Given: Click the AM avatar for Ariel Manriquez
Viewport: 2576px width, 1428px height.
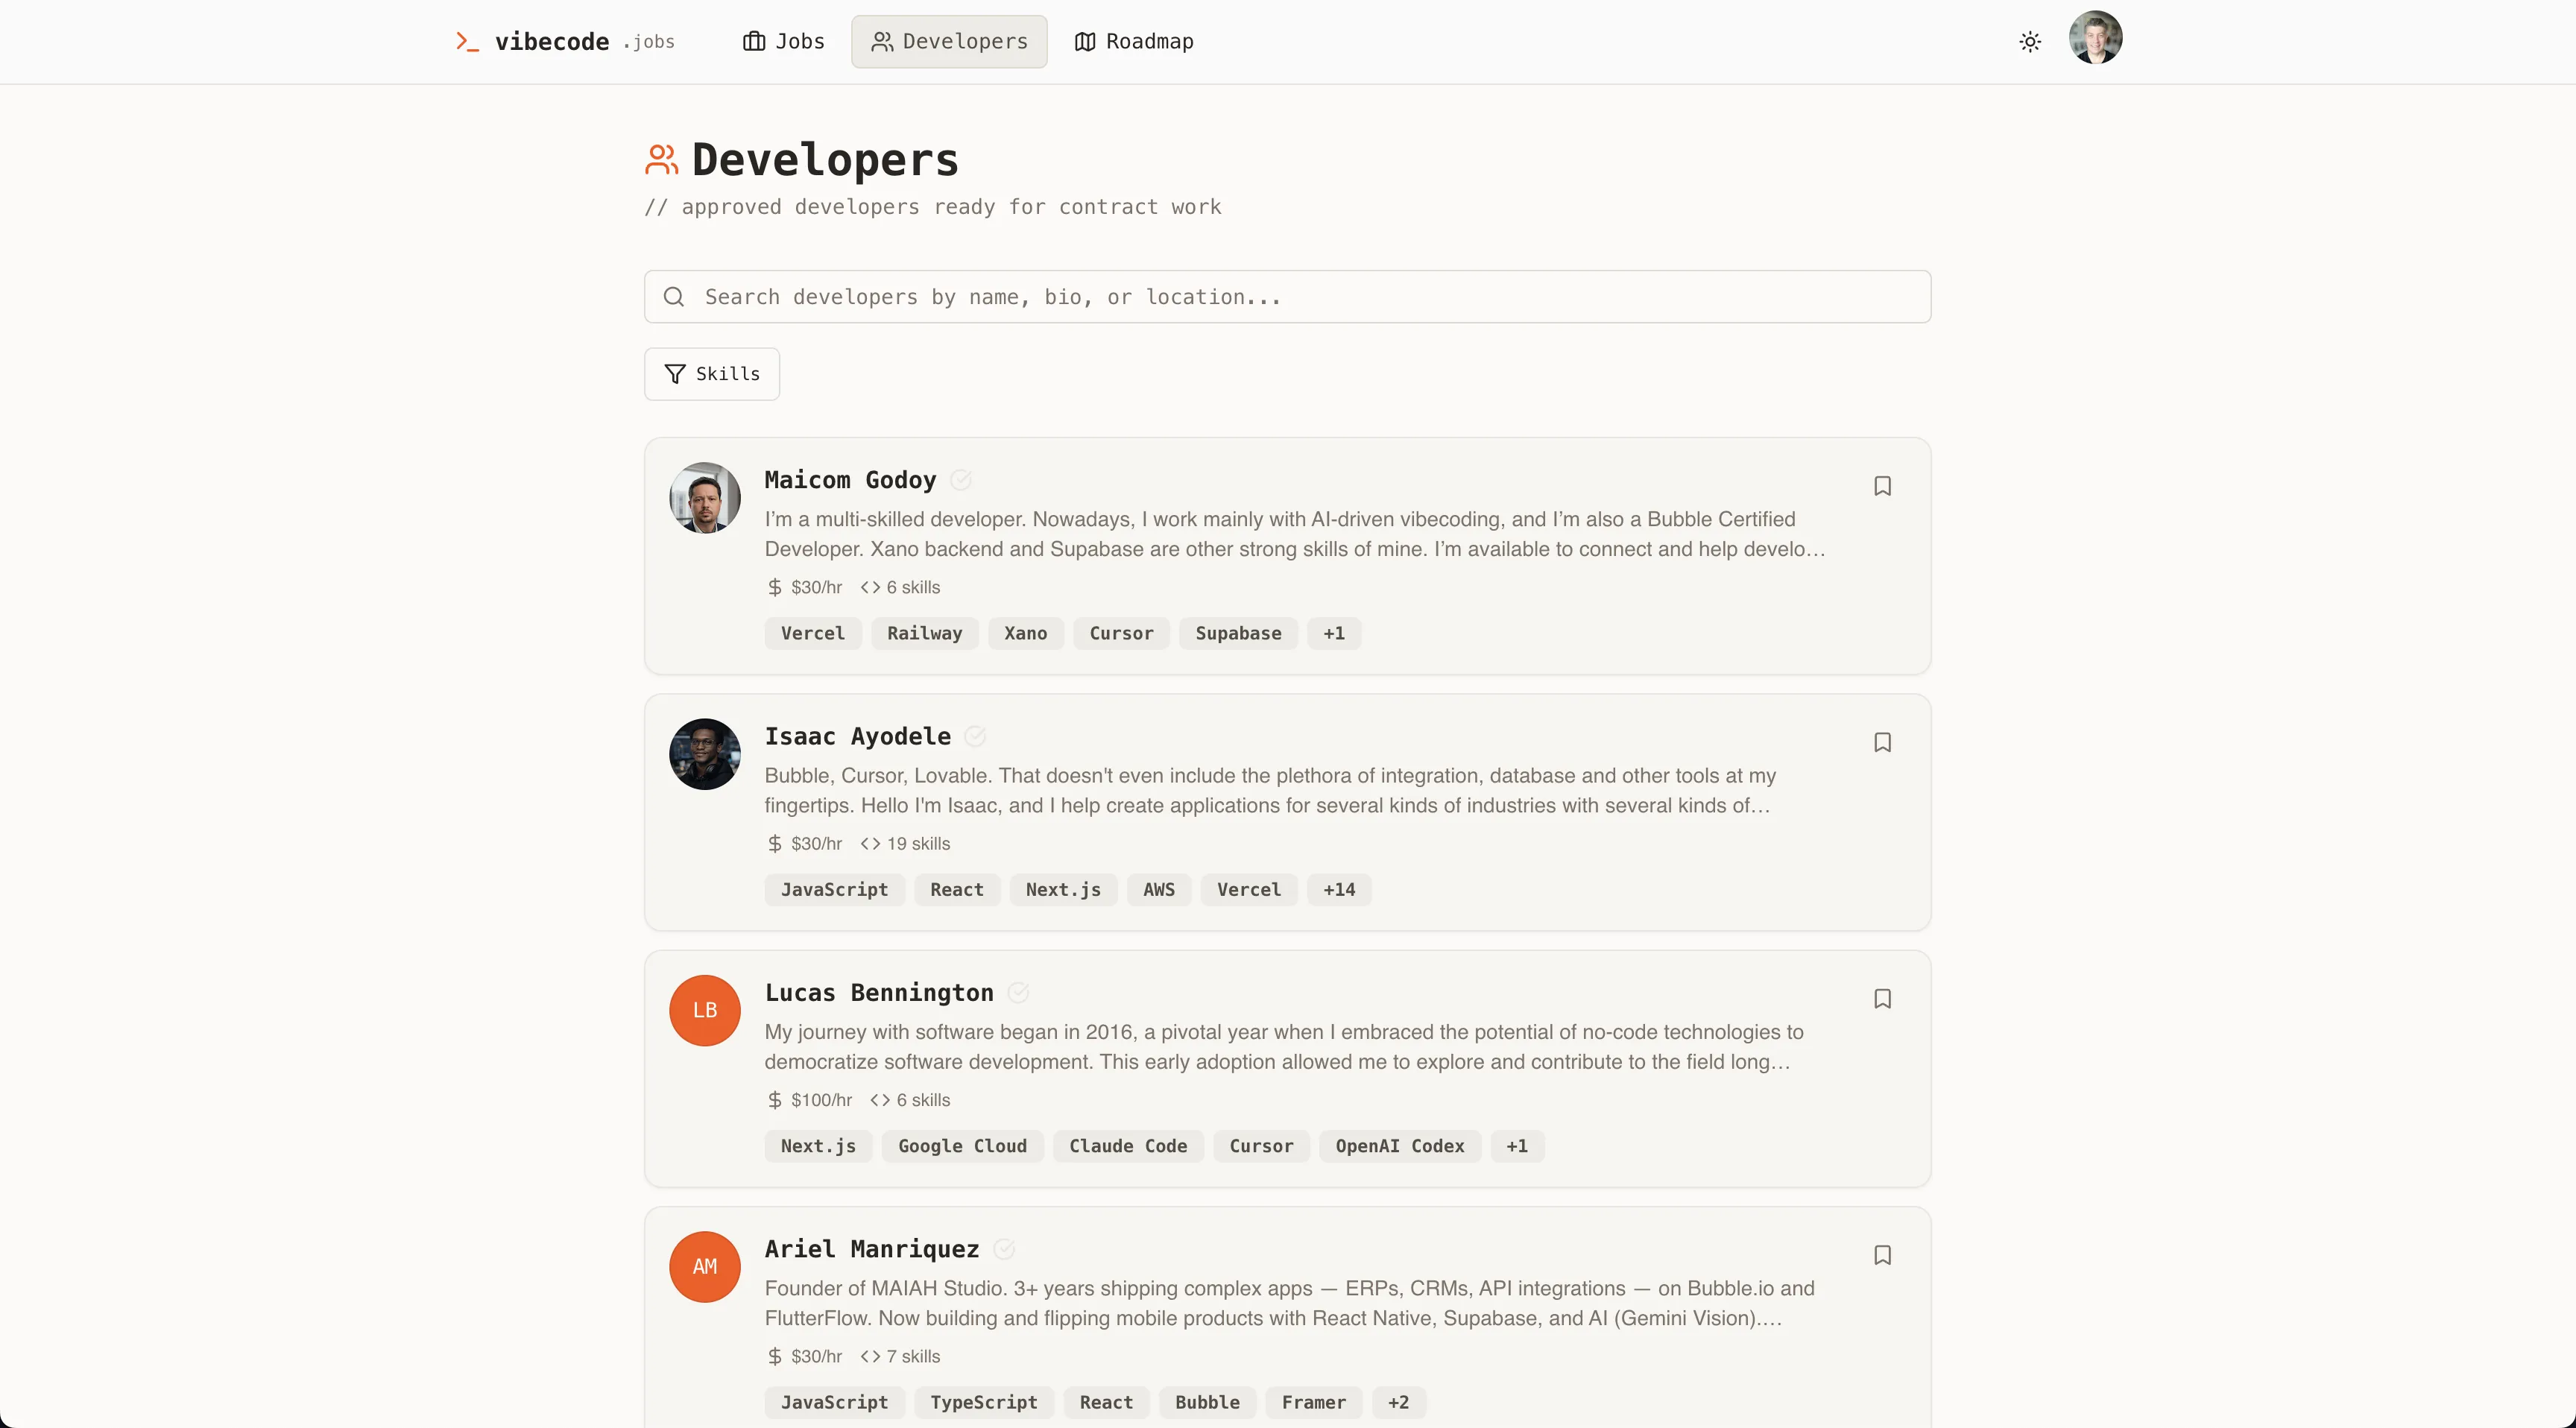Looking at the screenshot, I should point(705,1267).
